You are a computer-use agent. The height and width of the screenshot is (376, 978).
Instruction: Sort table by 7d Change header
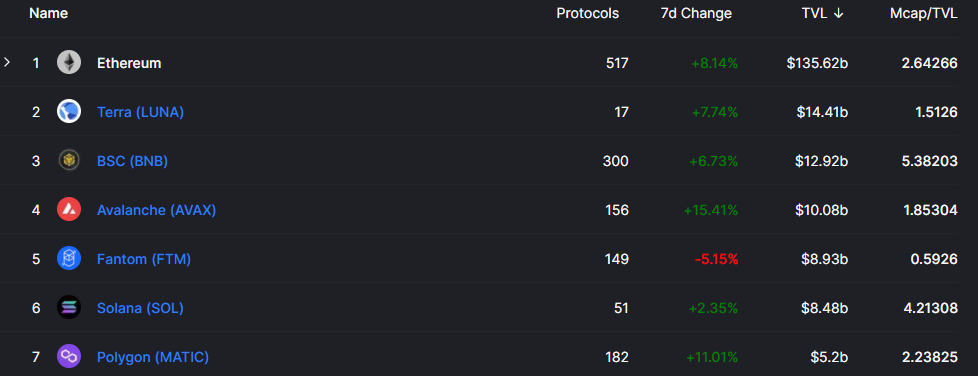[696, 14]
